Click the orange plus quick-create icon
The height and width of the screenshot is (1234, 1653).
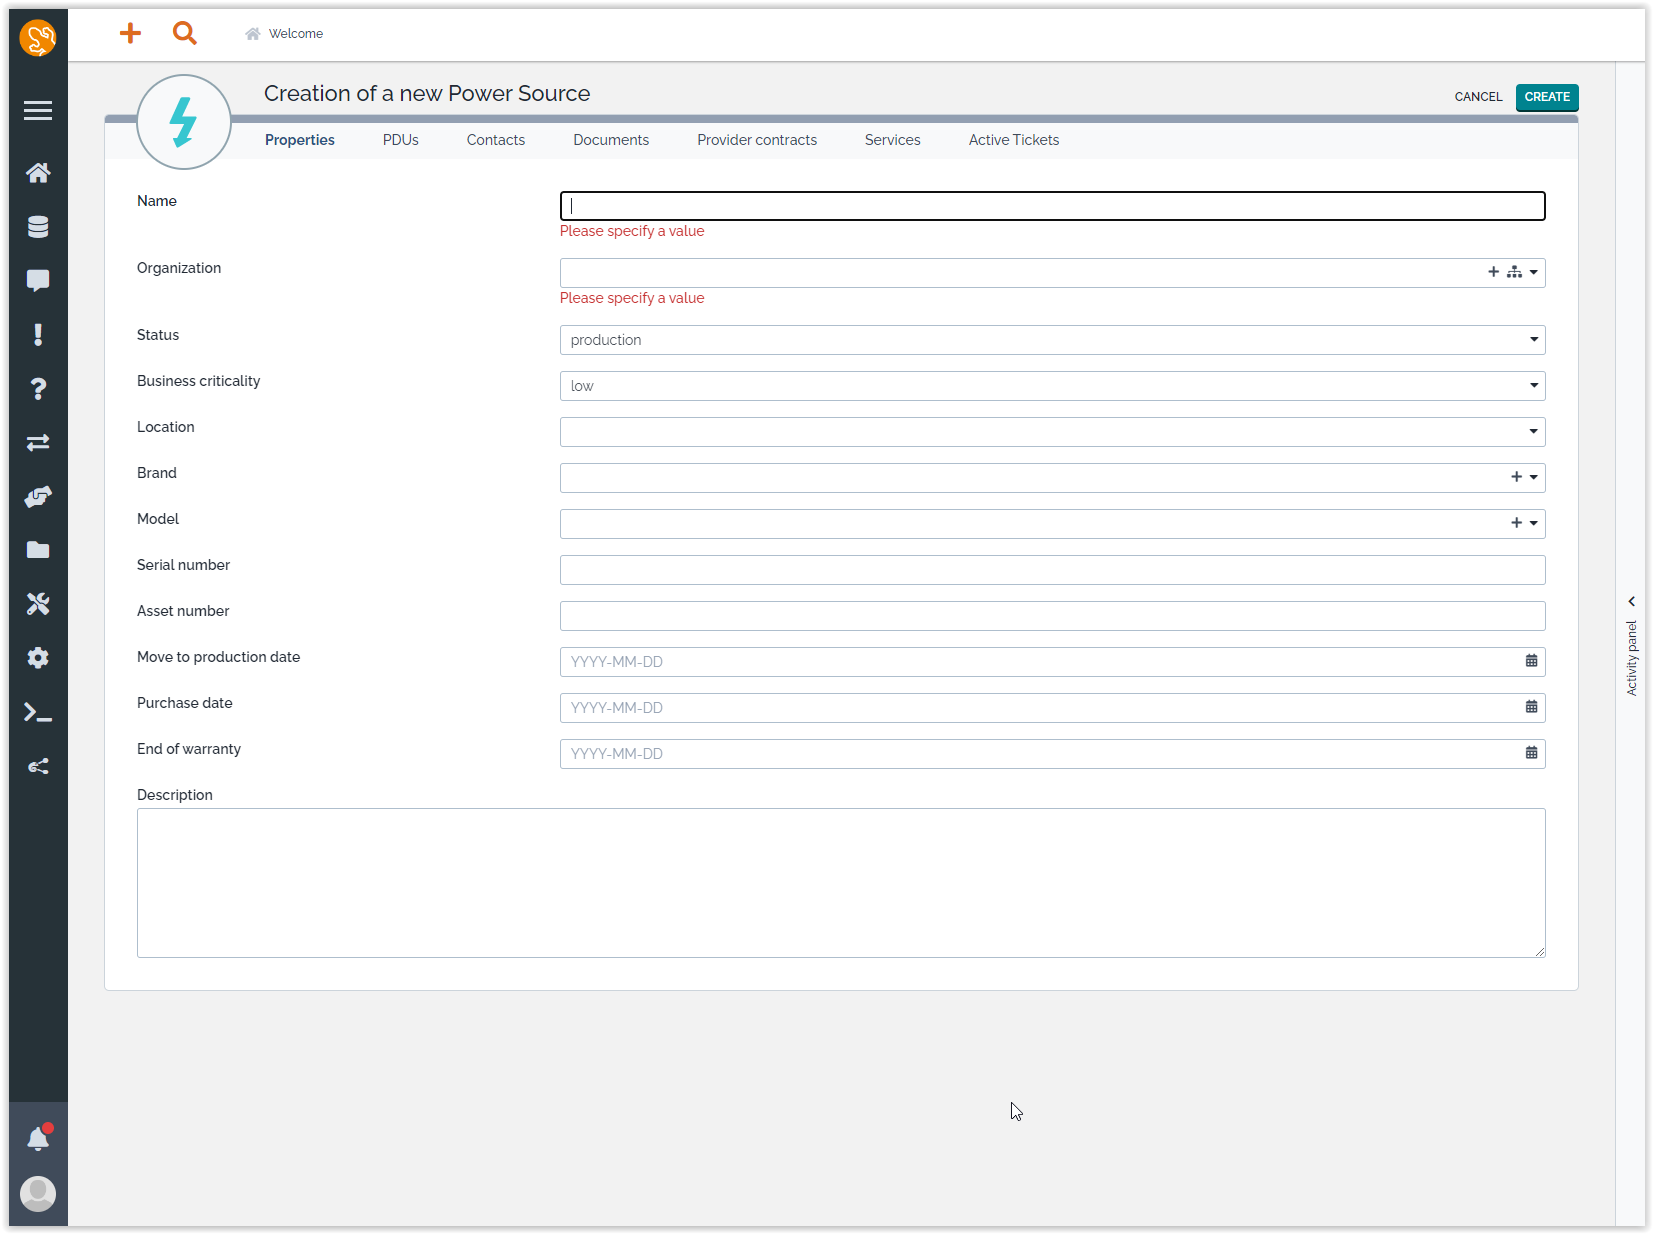(x=130, y=34)
